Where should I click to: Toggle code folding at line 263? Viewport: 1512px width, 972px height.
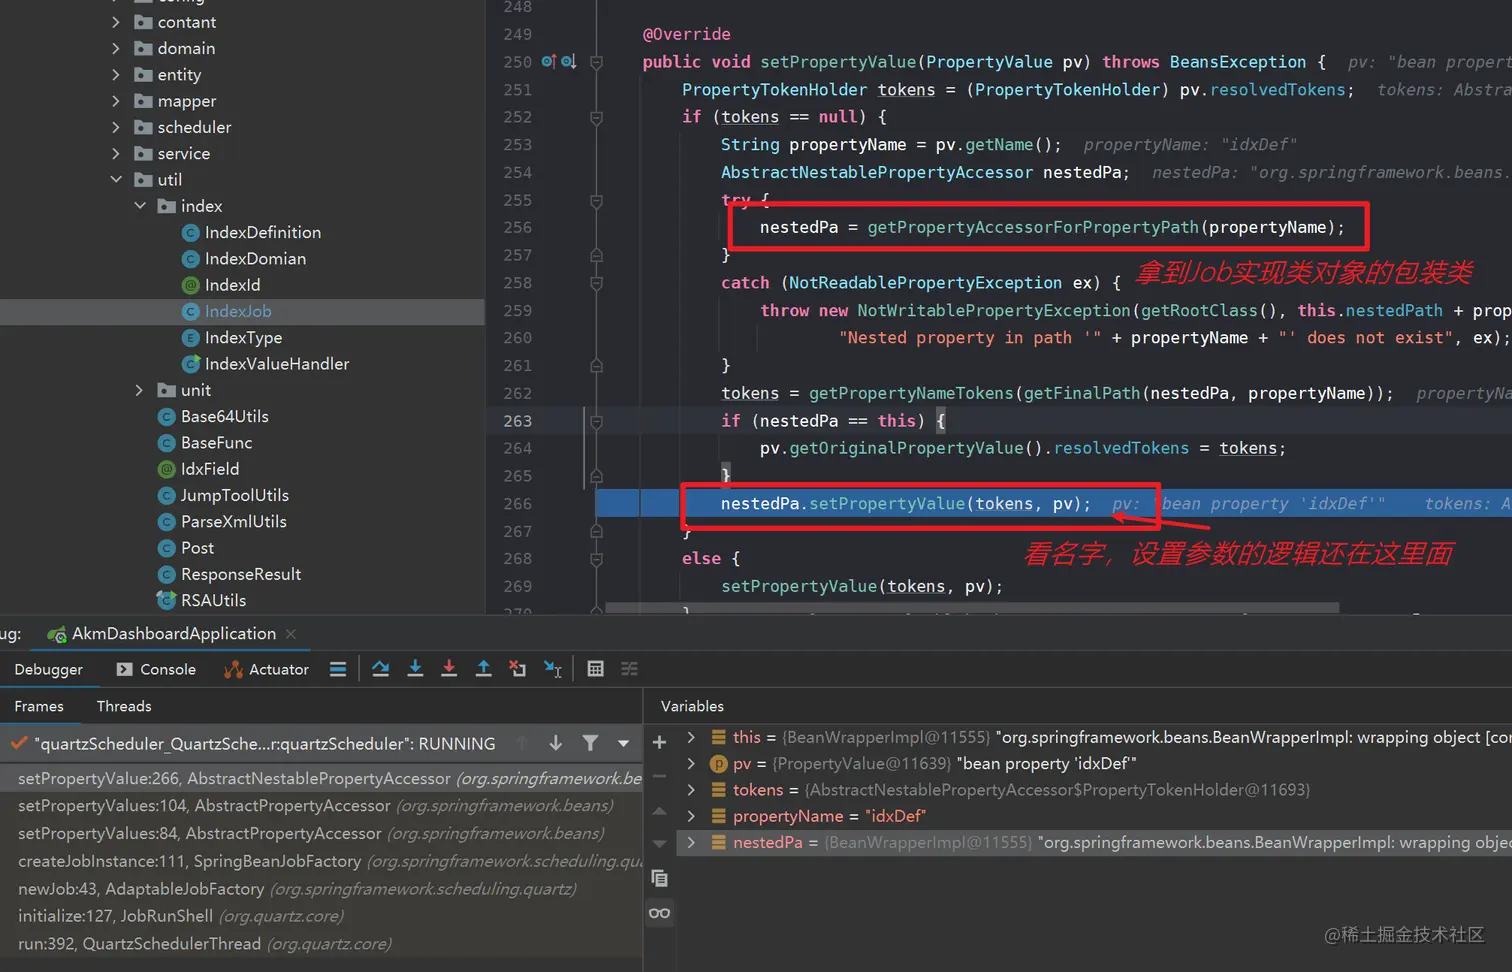tap(596, 421)
